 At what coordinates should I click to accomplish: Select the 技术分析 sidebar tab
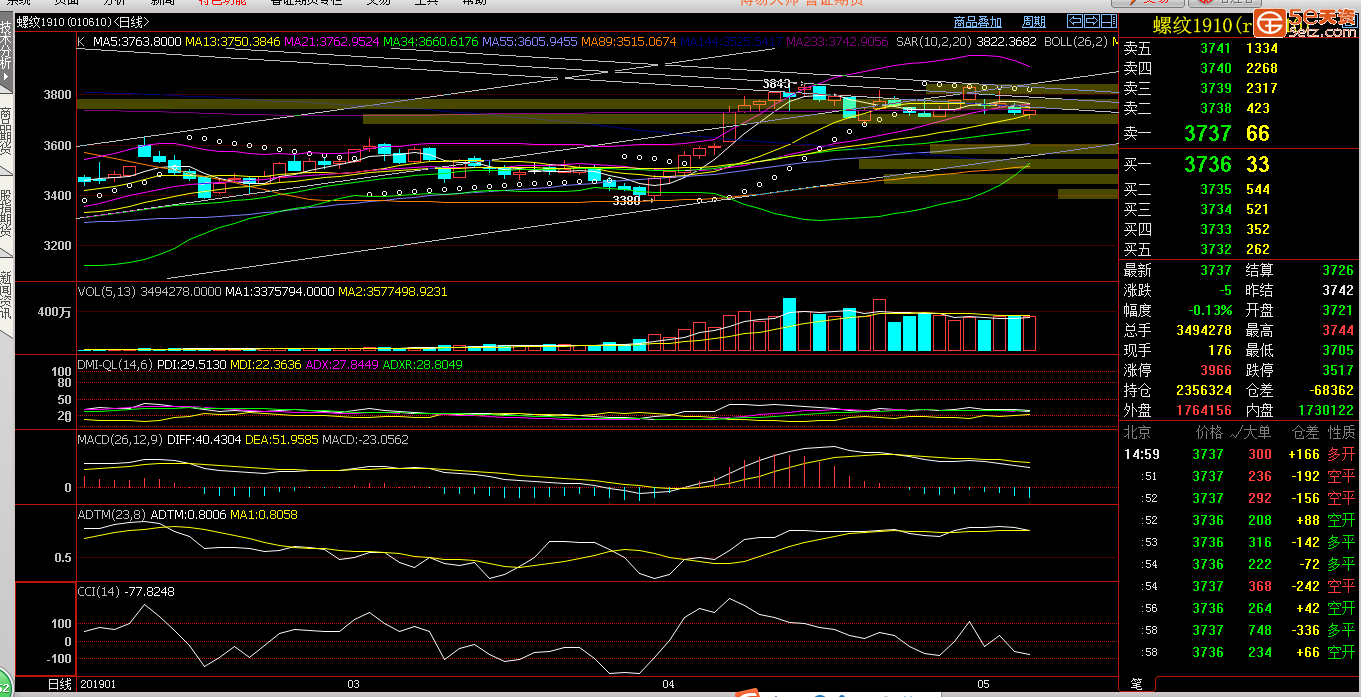(x=6, y=52)
